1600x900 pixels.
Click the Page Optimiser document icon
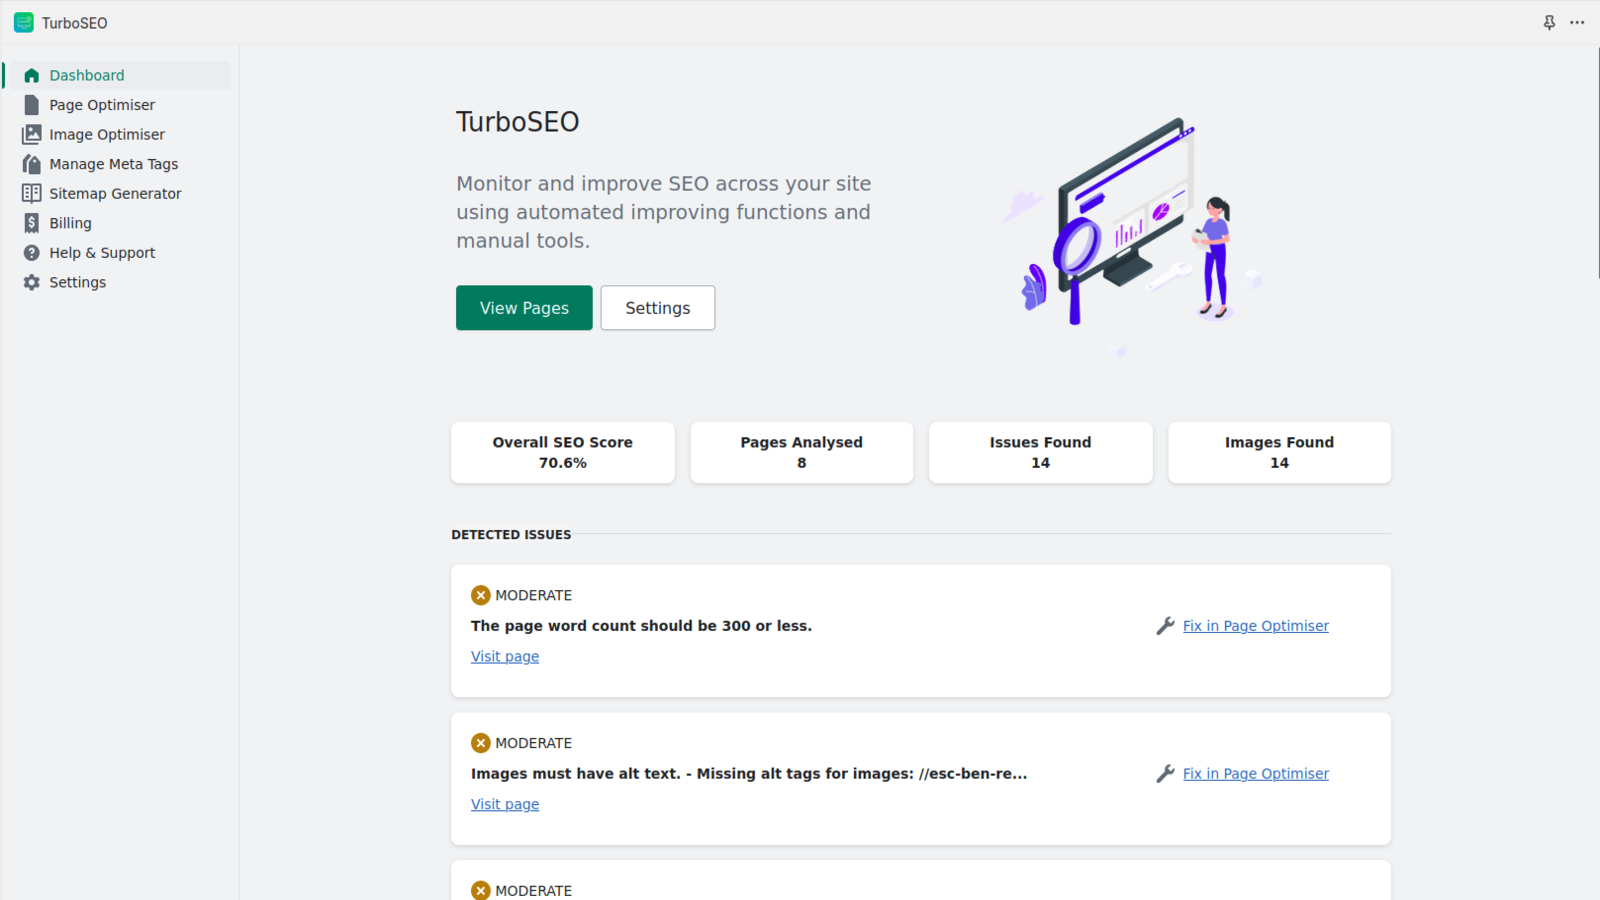point(31,104)
